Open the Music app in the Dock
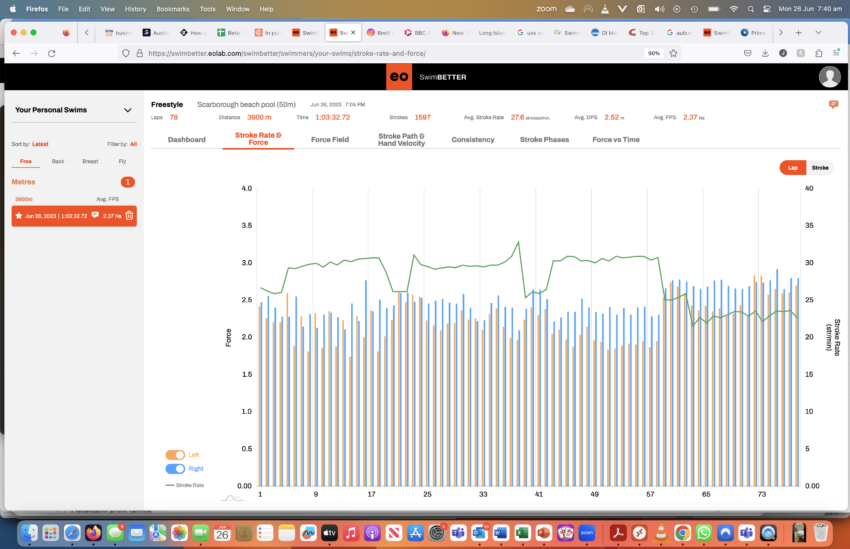 point(349,533)
